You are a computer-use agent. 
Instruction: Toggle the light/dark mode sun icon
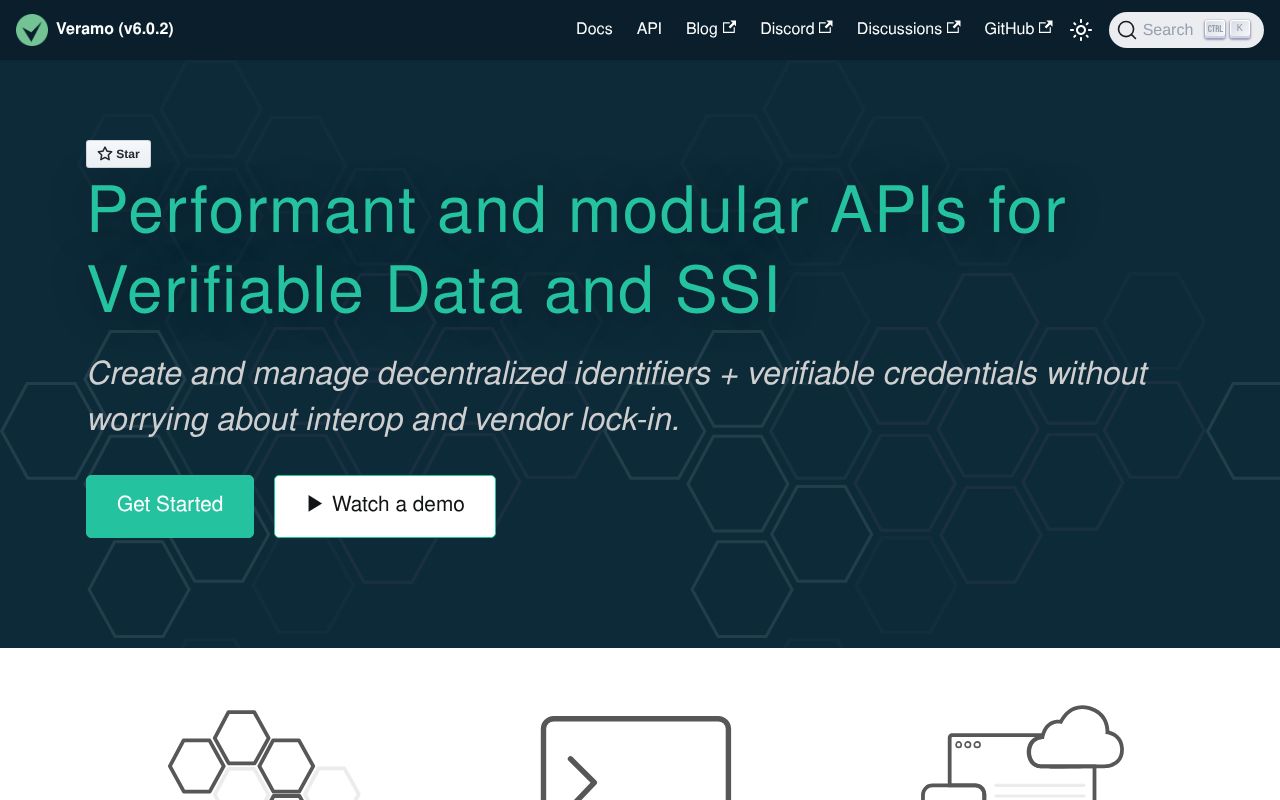(1080, 30)
